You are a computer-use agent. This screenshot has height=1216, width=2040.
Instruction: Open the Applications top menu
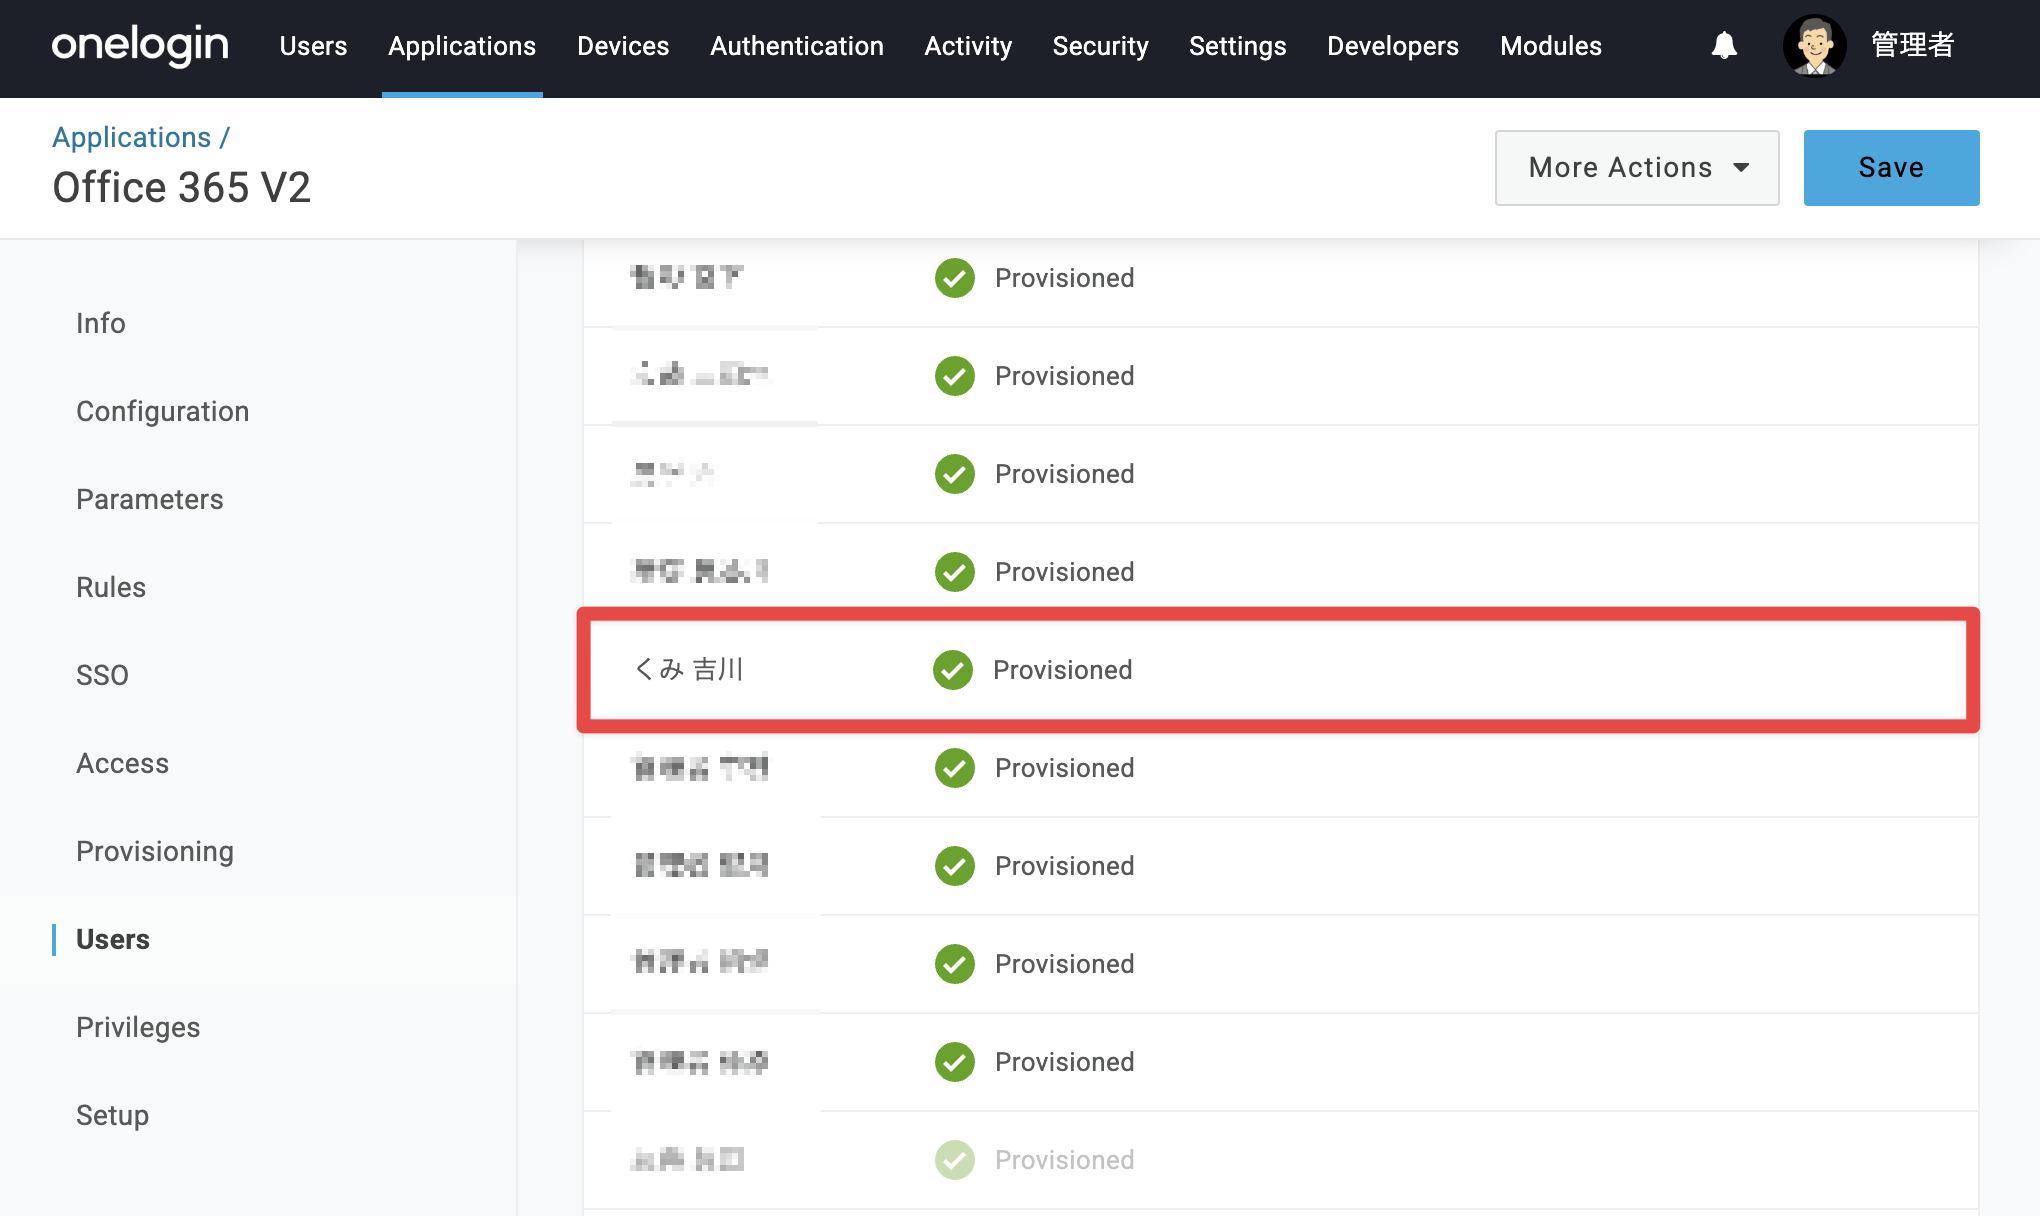click(x=462, y=46)
